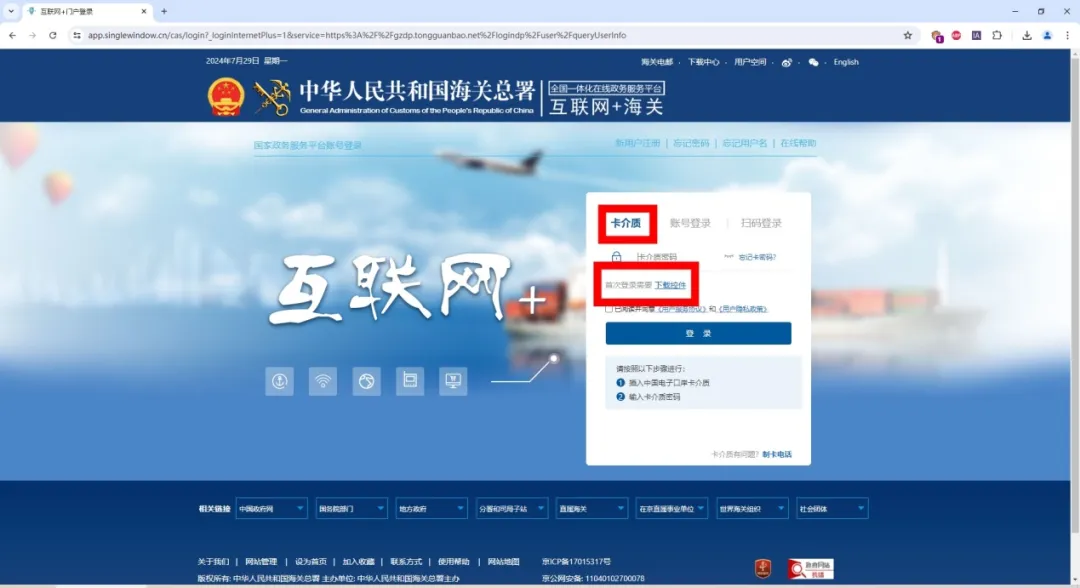Click the Wi-Fi signal icon under the banner
This screenshot has height=588, width=1080.
(x=323, y=381)
